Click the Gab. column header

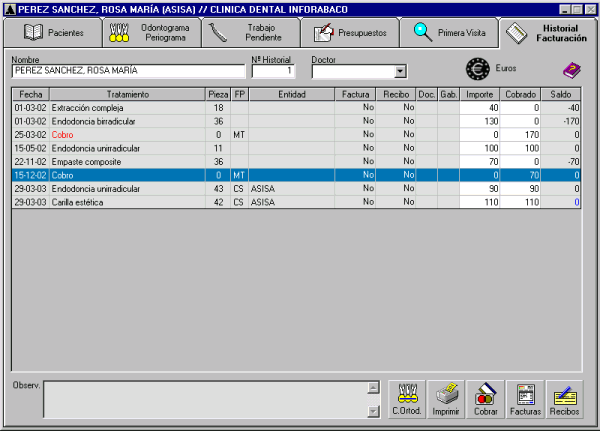[x=449, y=94]
